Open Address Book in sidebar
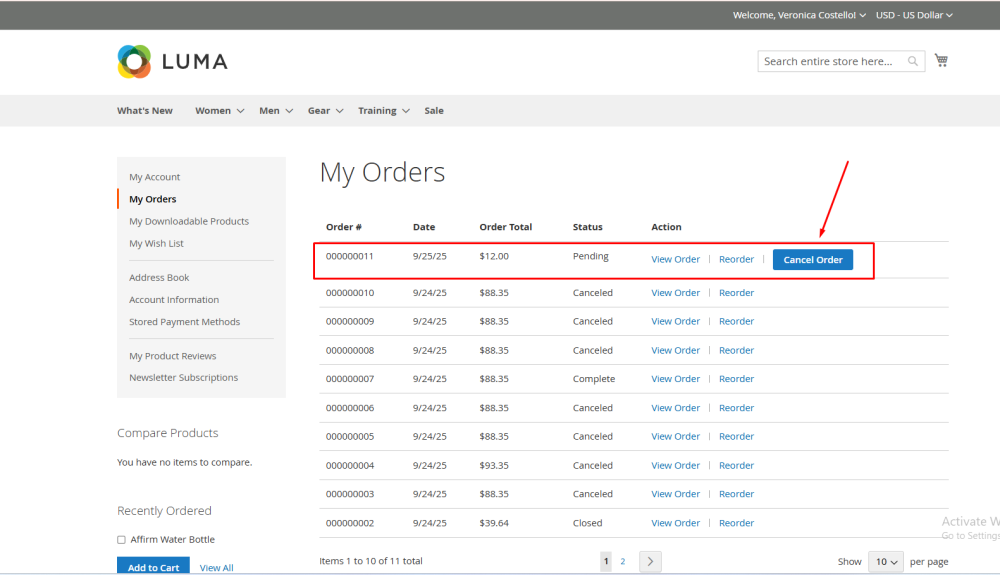This screenshot has width=1000, height=575. click(x=159, y=278)
